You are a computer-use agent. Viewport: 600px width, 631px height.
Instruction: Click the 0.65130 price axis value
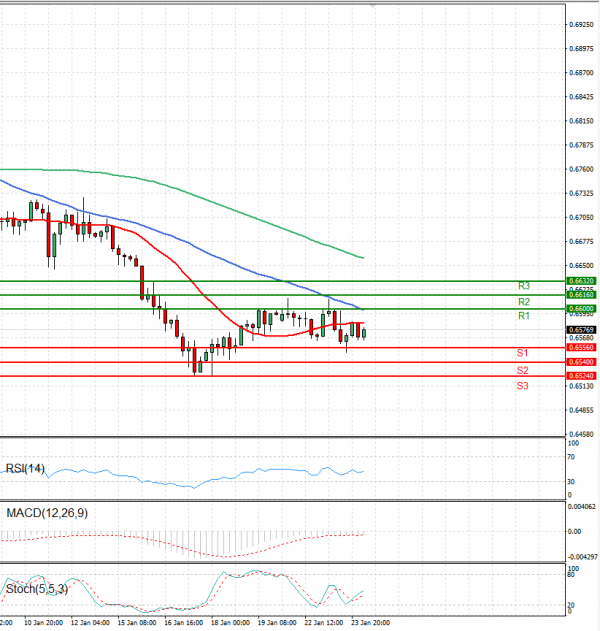[581, 386]
